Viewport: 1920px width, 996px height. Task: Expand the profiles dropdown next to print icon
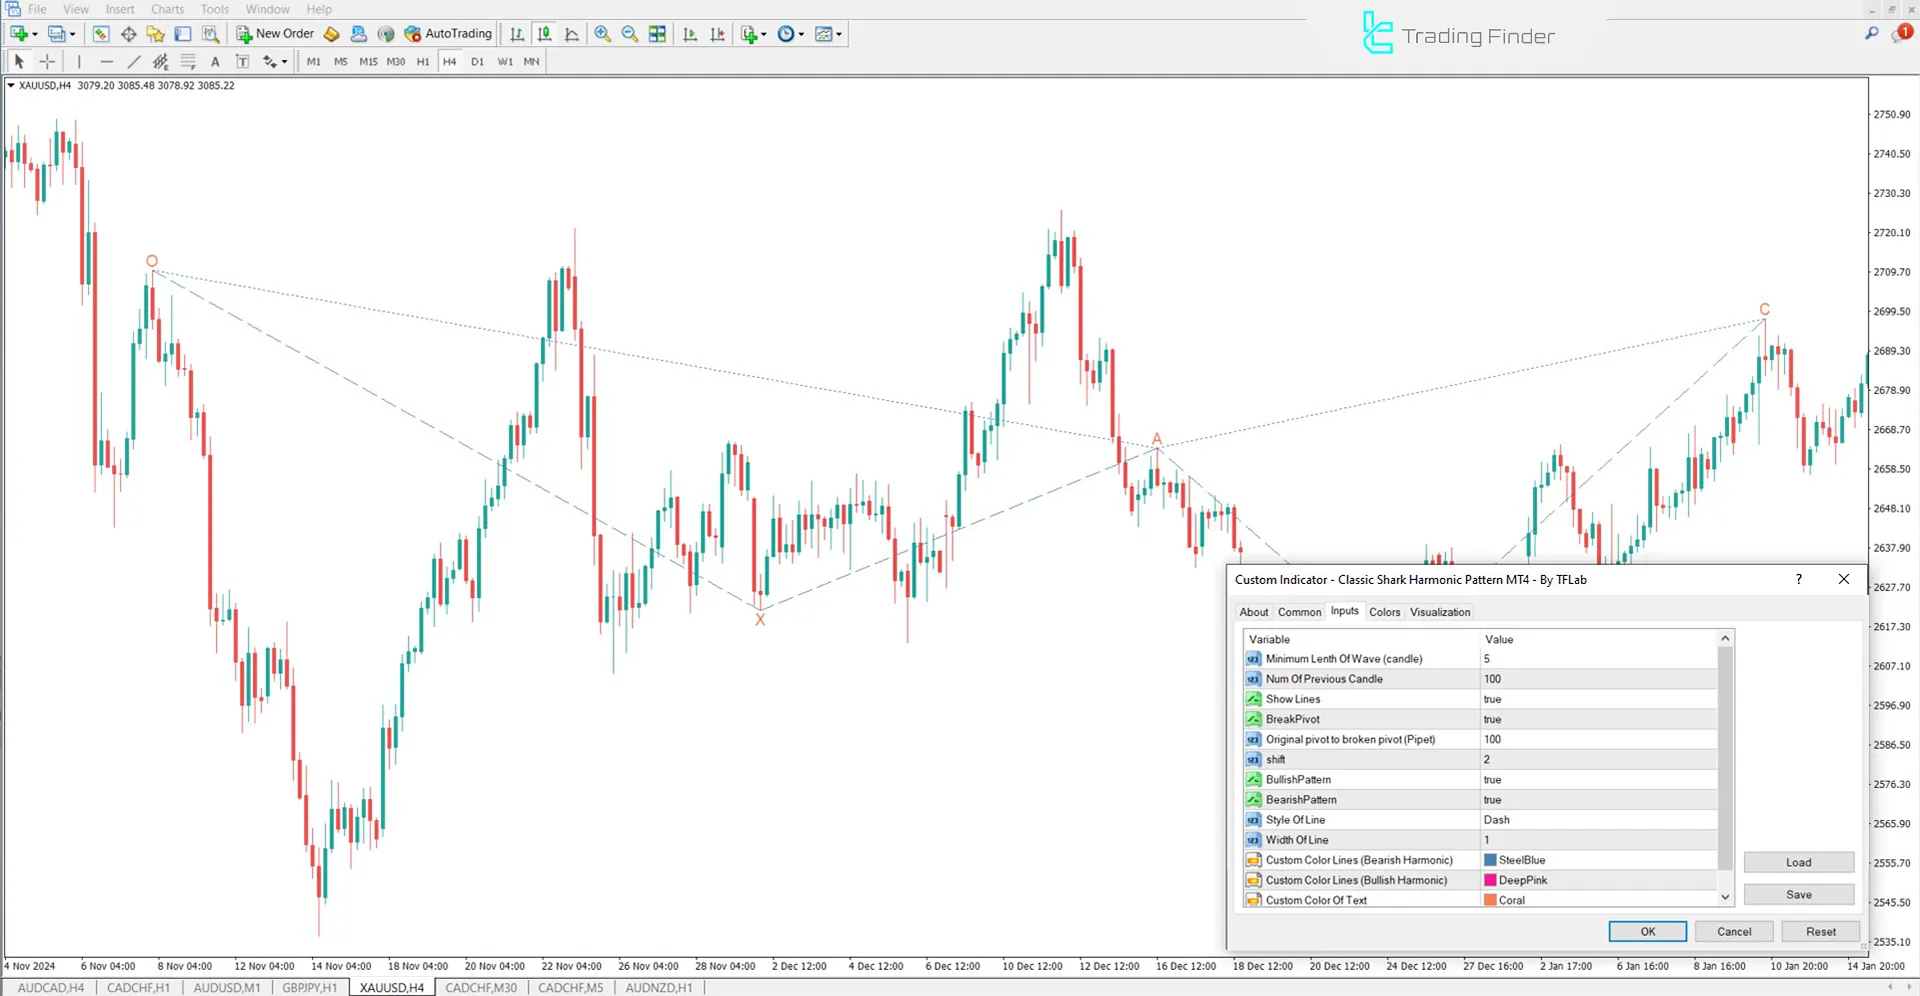(74, 33)
